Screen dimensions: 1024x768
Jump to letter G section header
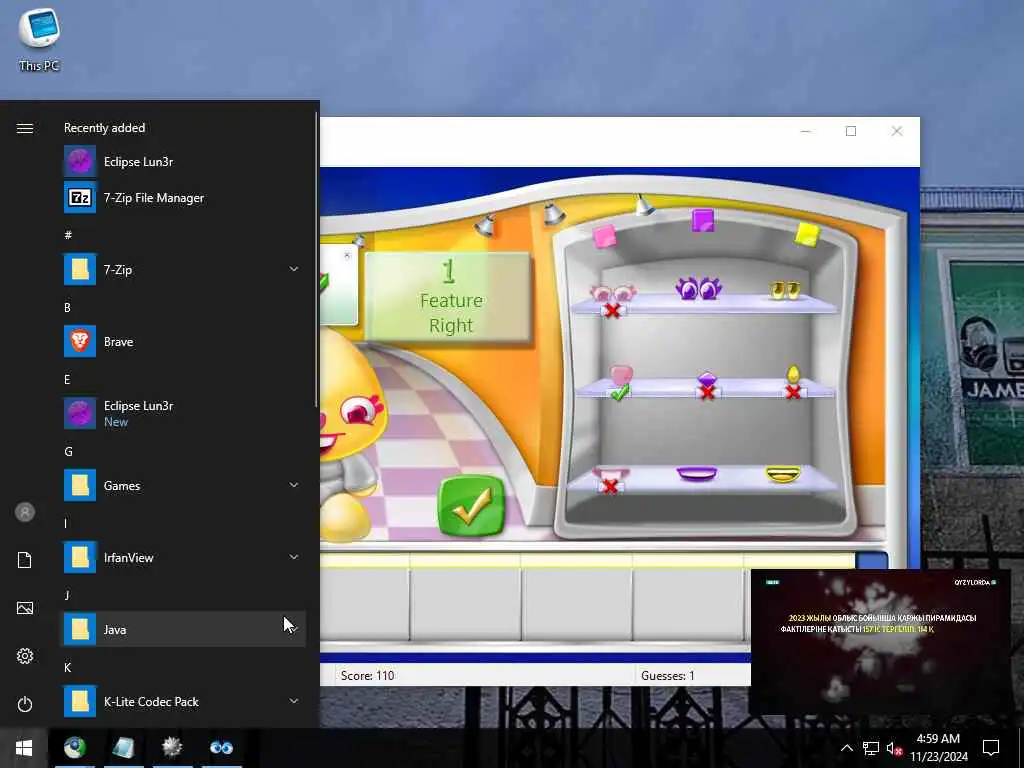click(68, 451)
